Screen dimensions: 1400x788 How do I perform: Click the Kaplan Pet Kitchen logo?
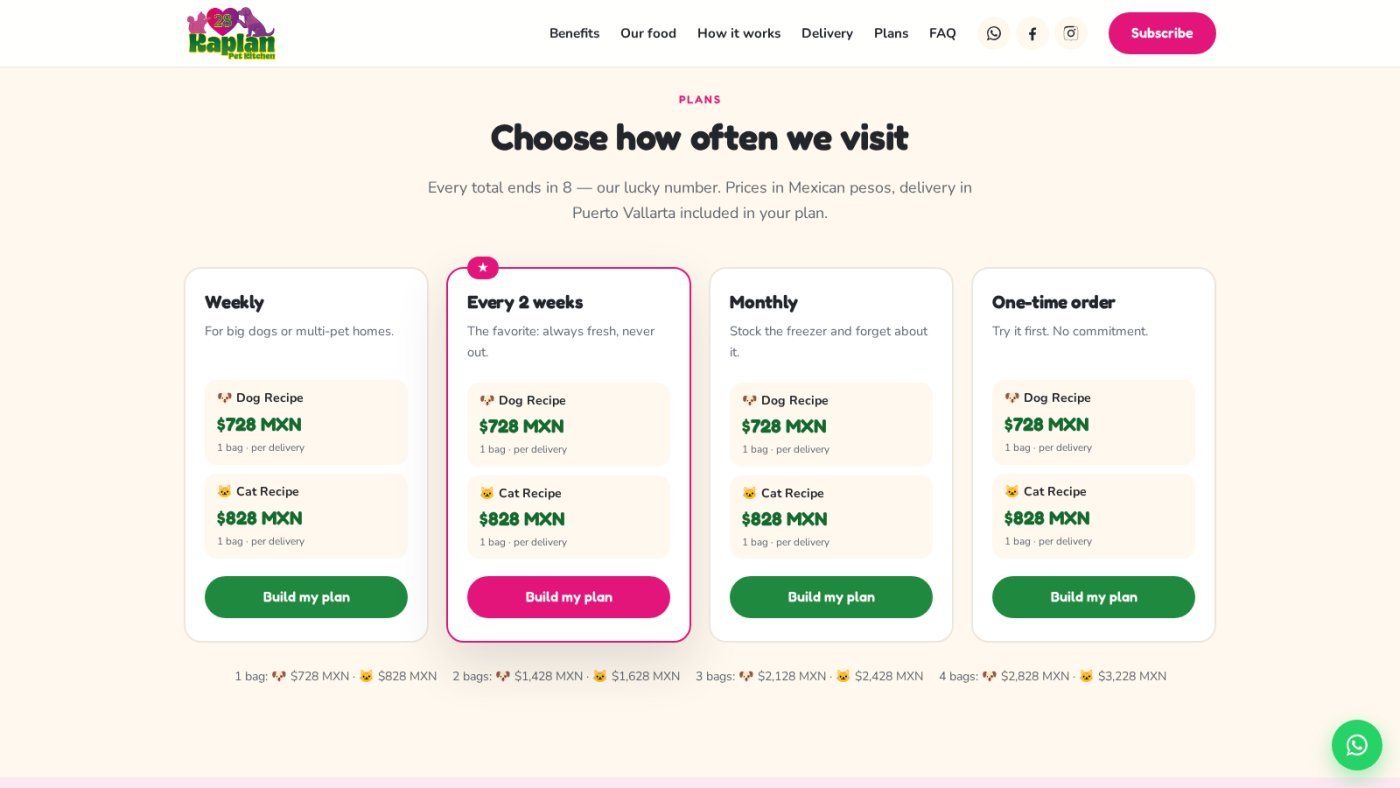(x=231, y=33)
